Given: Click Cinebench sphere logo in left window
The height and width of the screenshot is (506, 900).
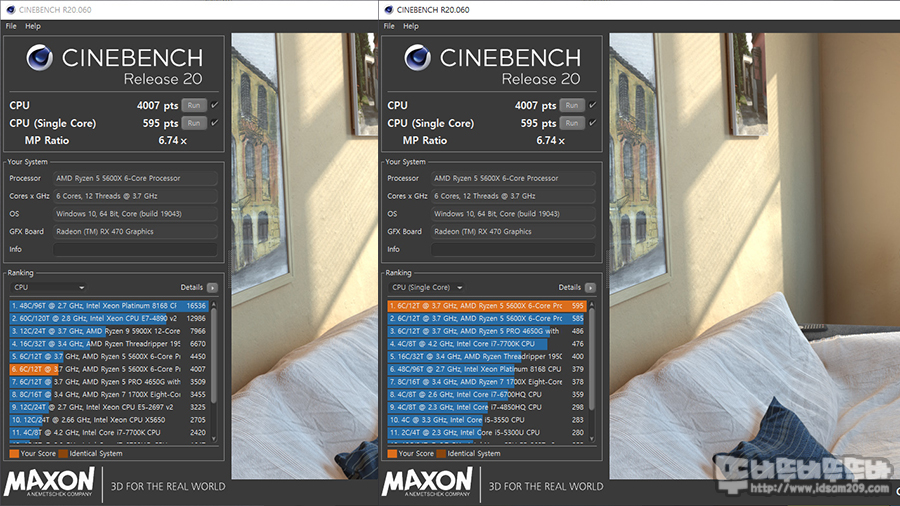Looking at the screenshot, I should pyautogui.click(x=40, y=57).
